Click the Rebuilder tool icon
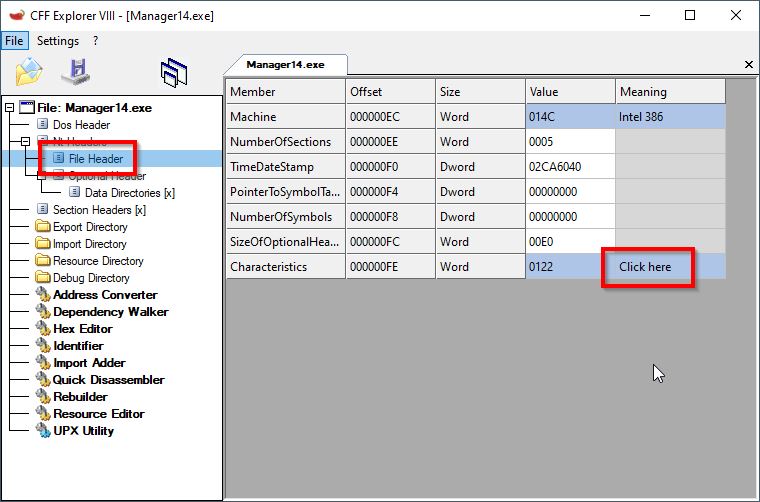 43,396
